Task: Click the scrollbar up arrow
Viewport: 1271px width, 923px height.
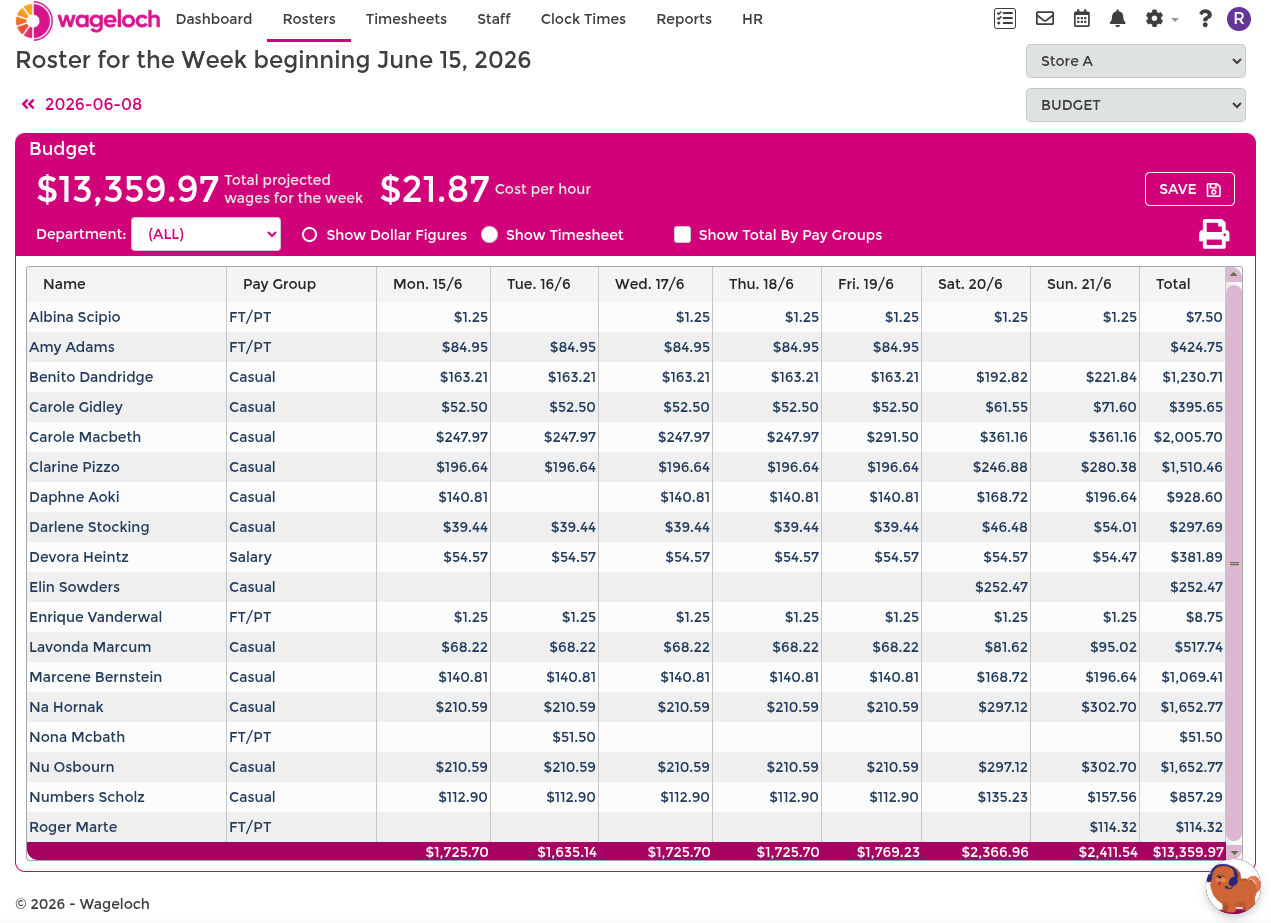Action: click(x=1234, y=273)
